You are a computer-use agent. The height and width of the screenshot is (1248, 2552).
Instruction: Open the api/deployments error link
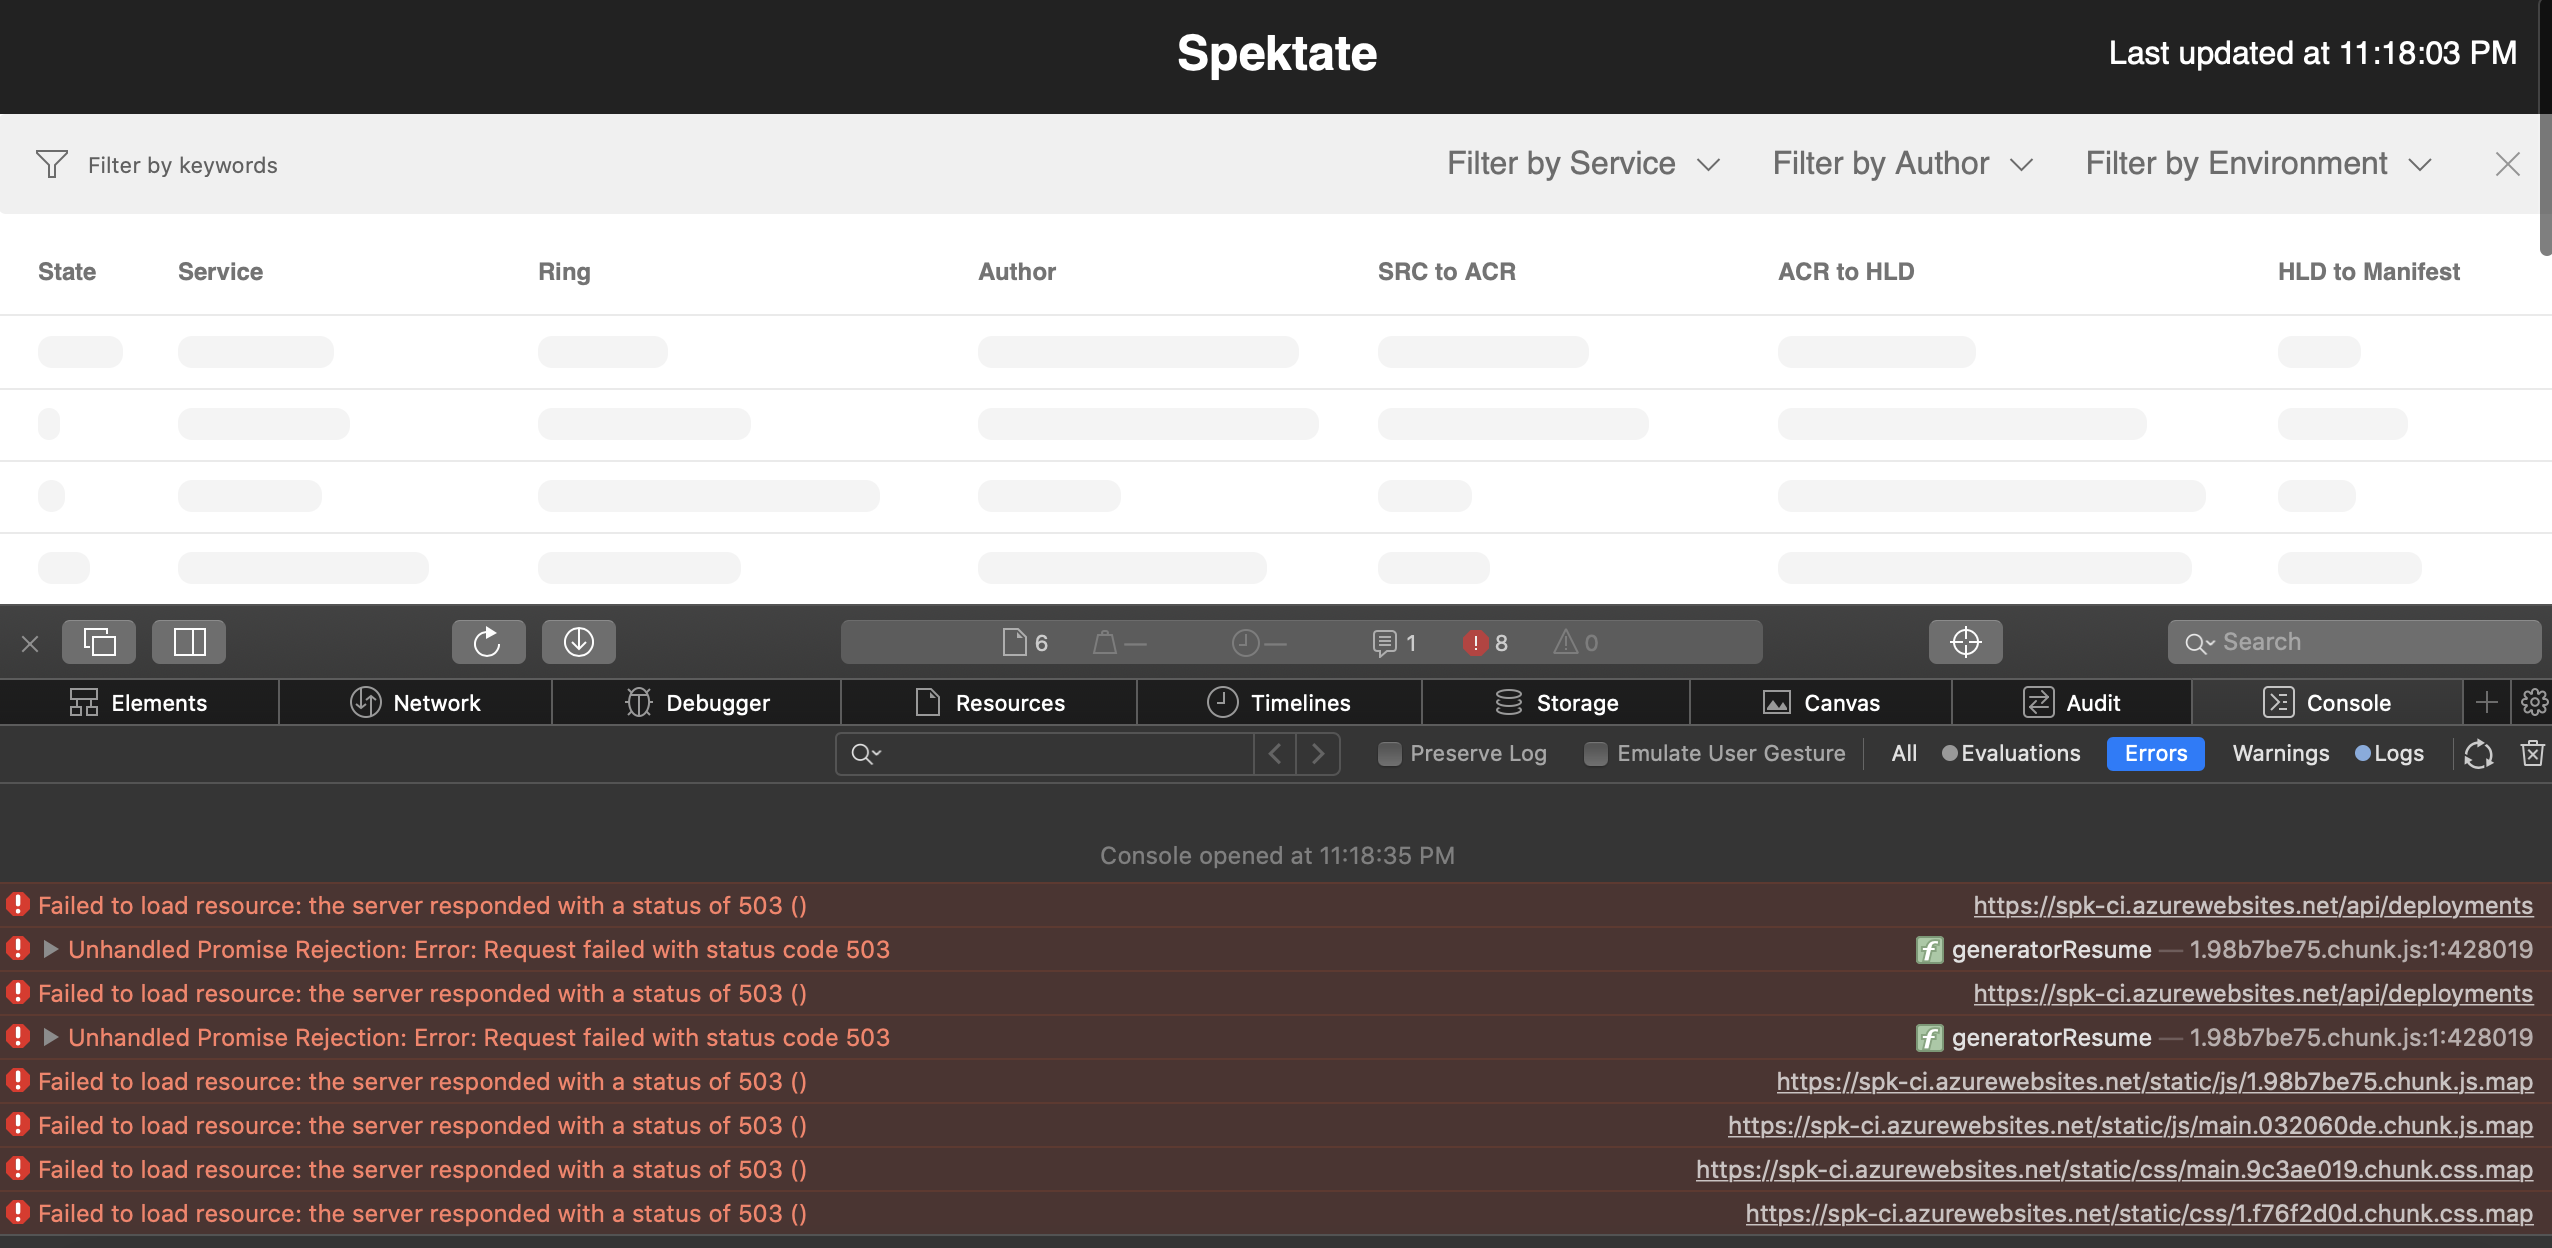[x=2251, y=905]
